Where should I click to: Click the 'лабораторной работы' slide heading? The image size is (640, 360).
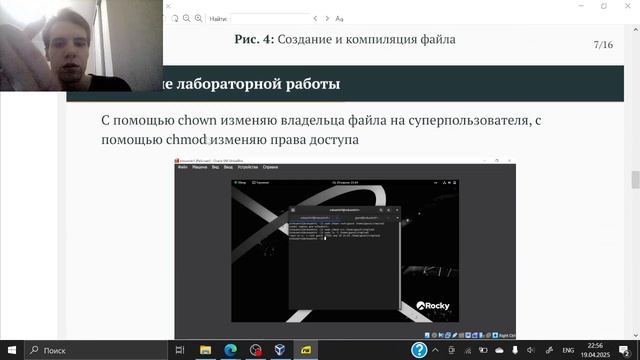click(258, 84)
